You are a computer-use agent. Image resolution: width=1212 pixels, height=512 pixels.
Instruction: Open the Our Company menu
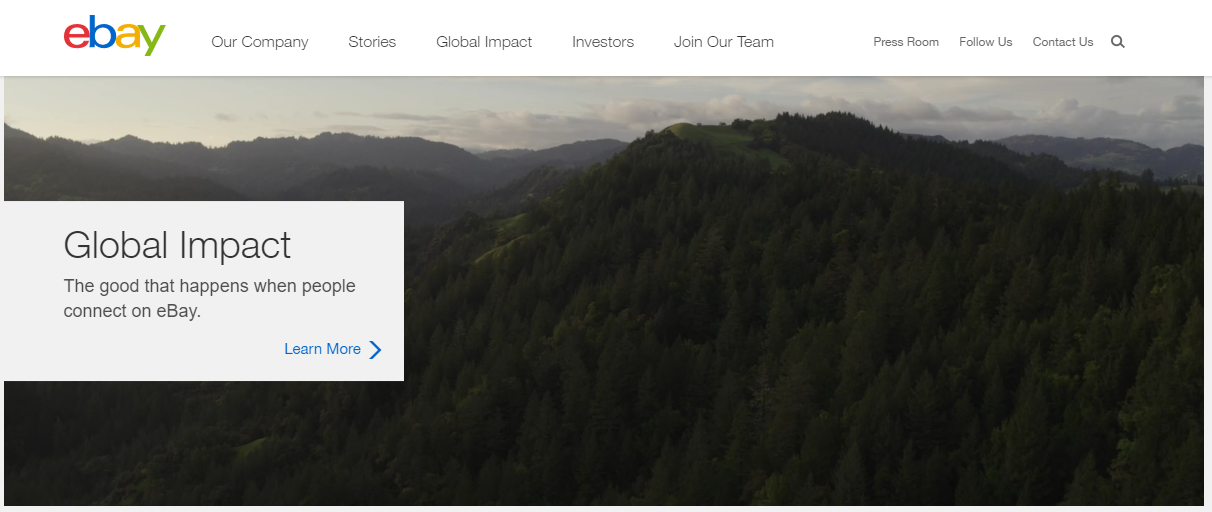260,42
